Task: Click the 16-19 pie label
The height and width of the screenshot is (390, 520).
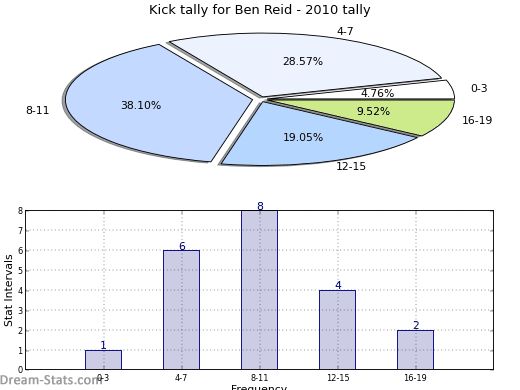Action: pyautogui.click(x=477, y=120)
